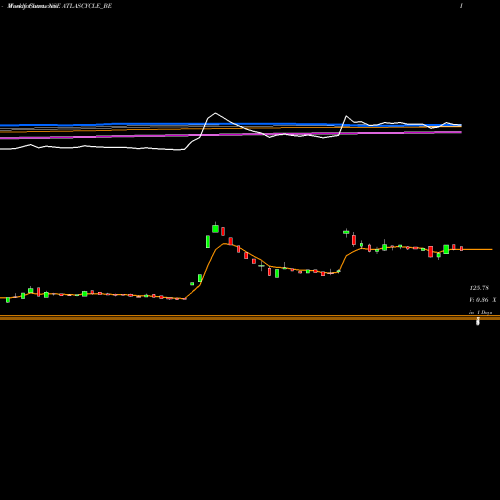
Task: Click the 'in 1 Days' label
Action: [480, 312]
